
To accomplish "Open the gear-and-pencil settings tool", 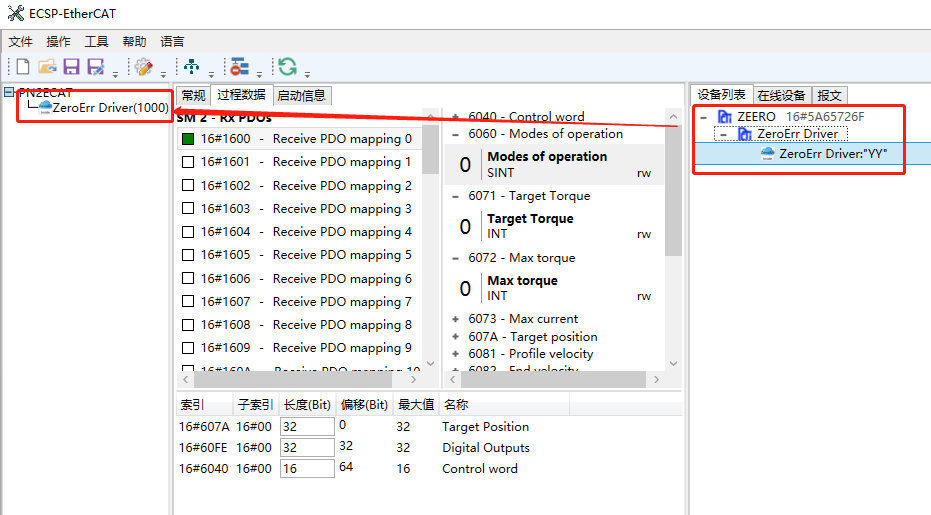I will tap(144, 67).
